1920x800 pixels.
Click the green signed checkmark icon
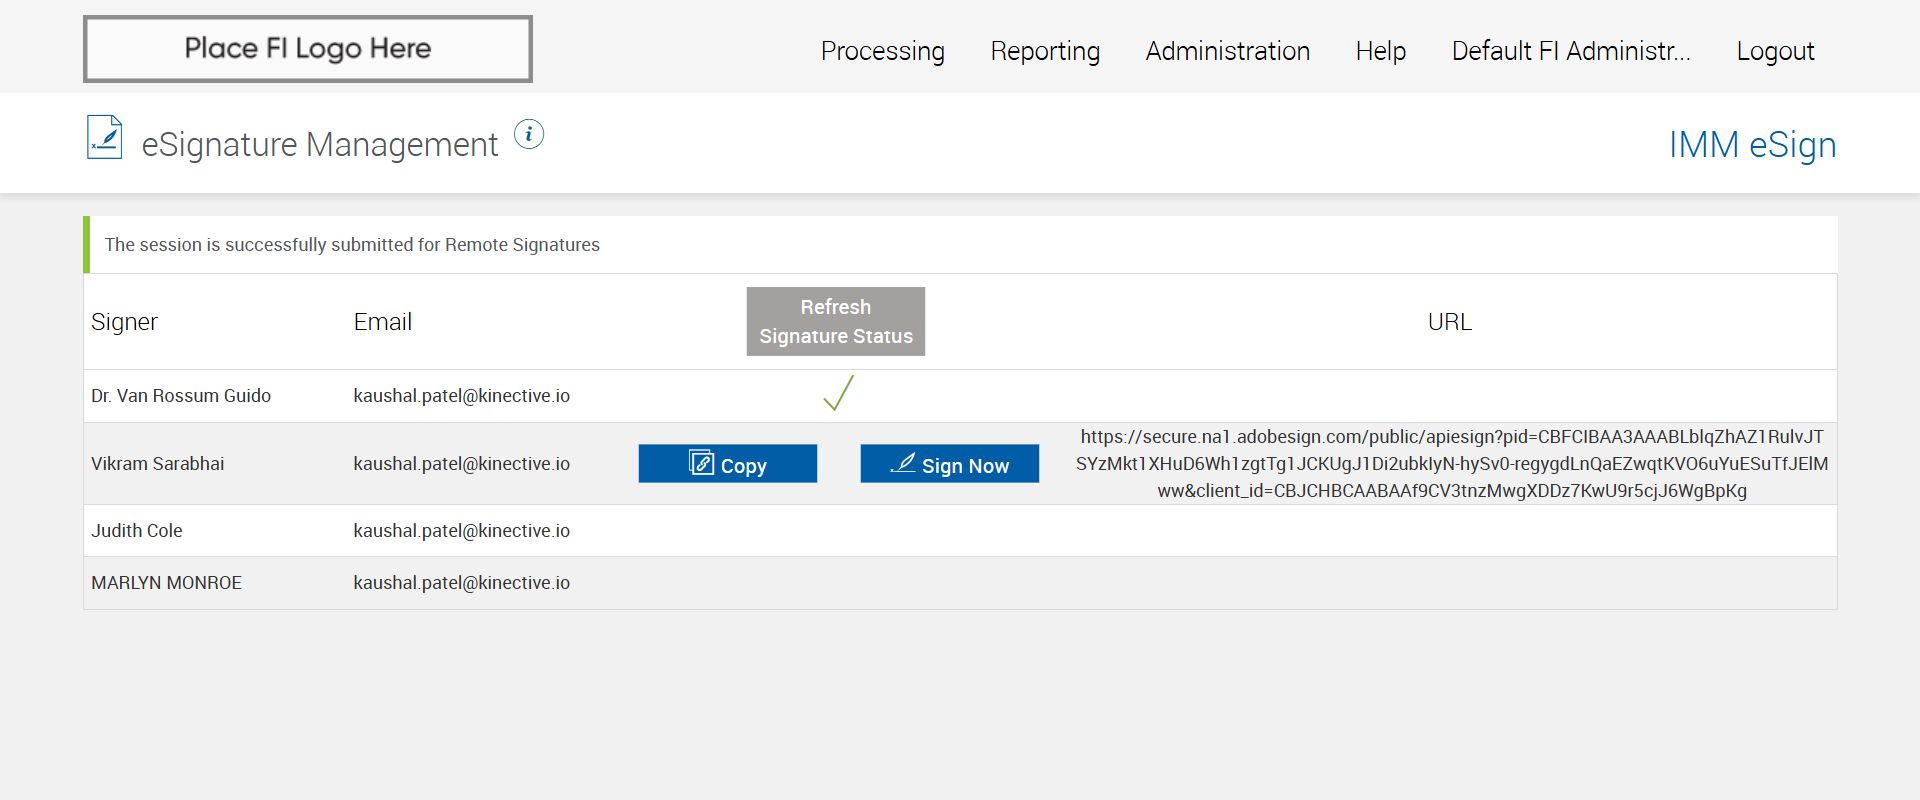838,393
